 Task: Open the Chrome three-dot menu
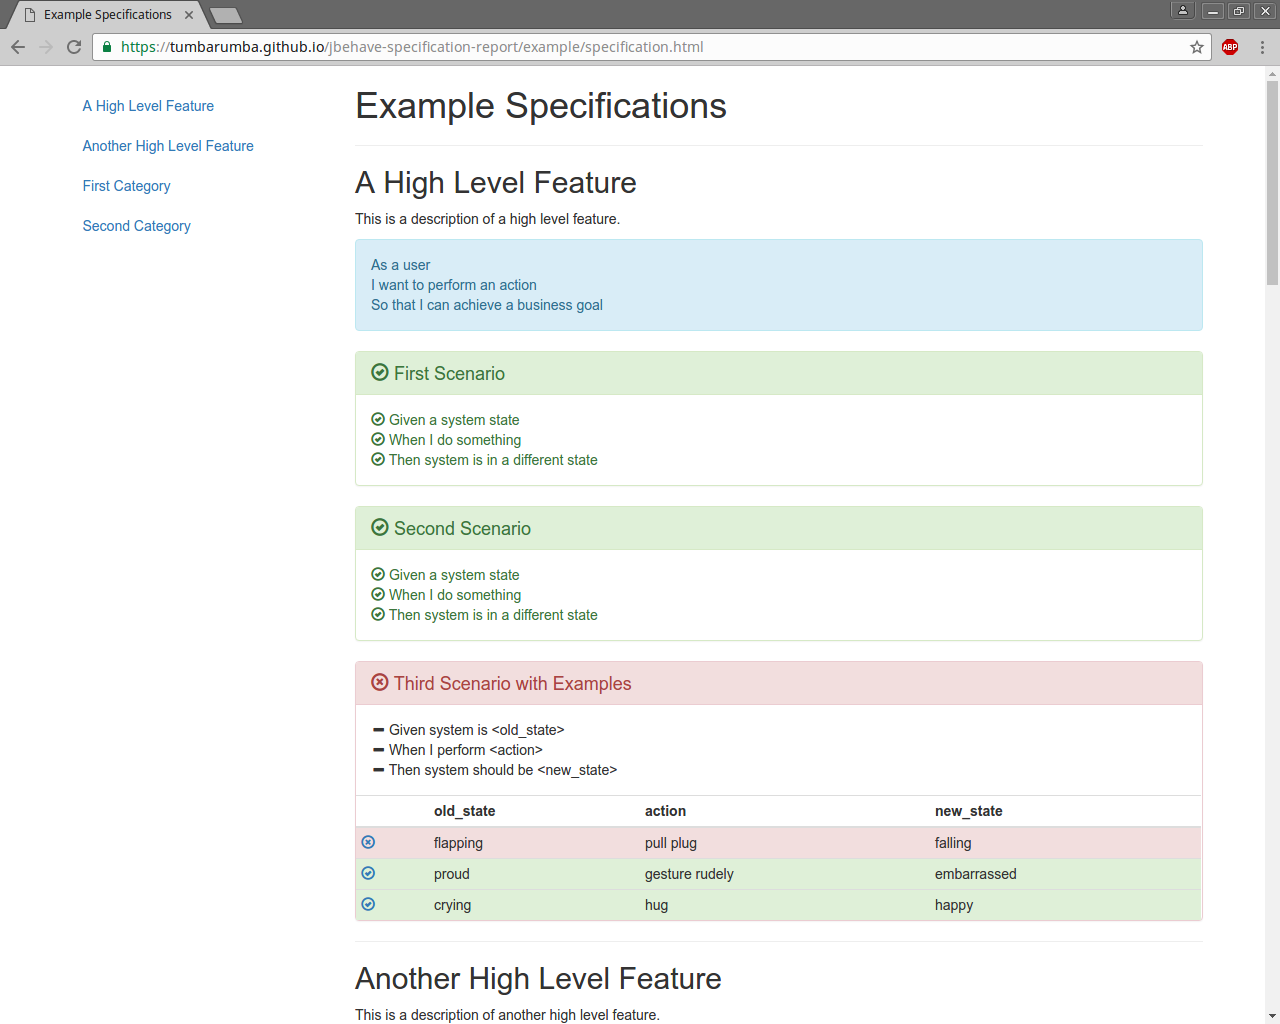[x=1261, y=47]
